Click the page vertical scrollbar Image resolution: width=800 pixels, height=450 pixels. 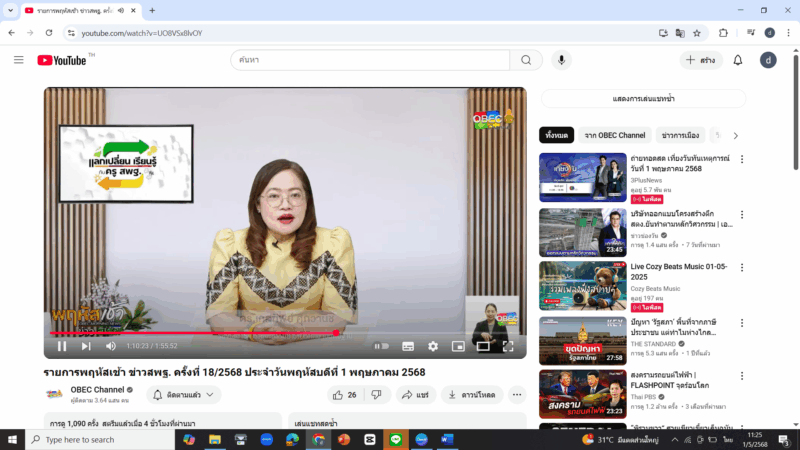click(x=795, y=110)
